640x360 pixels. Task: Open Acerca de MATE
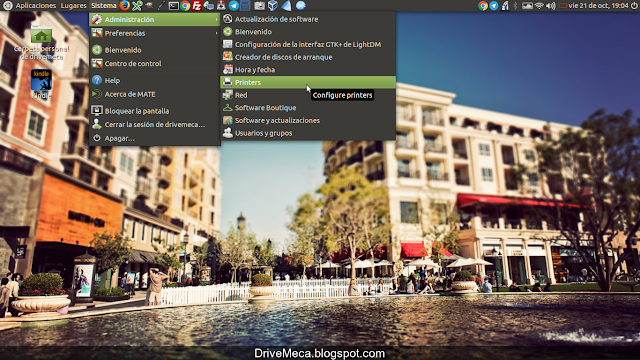pos(155,94)
